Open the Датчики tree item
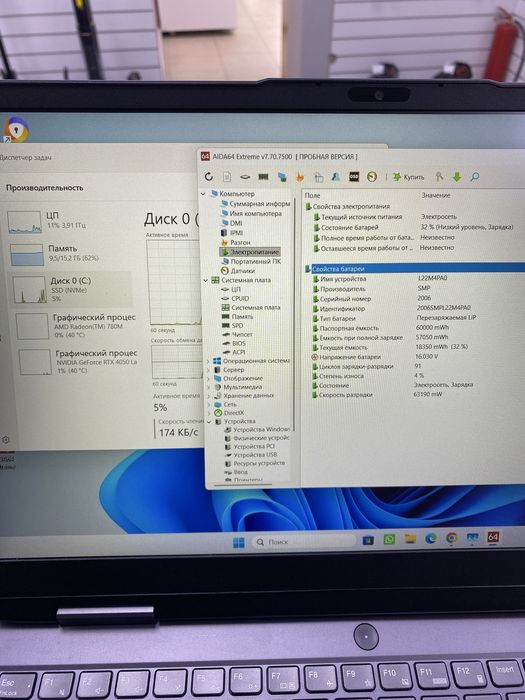The image size is (525, 700). 238,271
